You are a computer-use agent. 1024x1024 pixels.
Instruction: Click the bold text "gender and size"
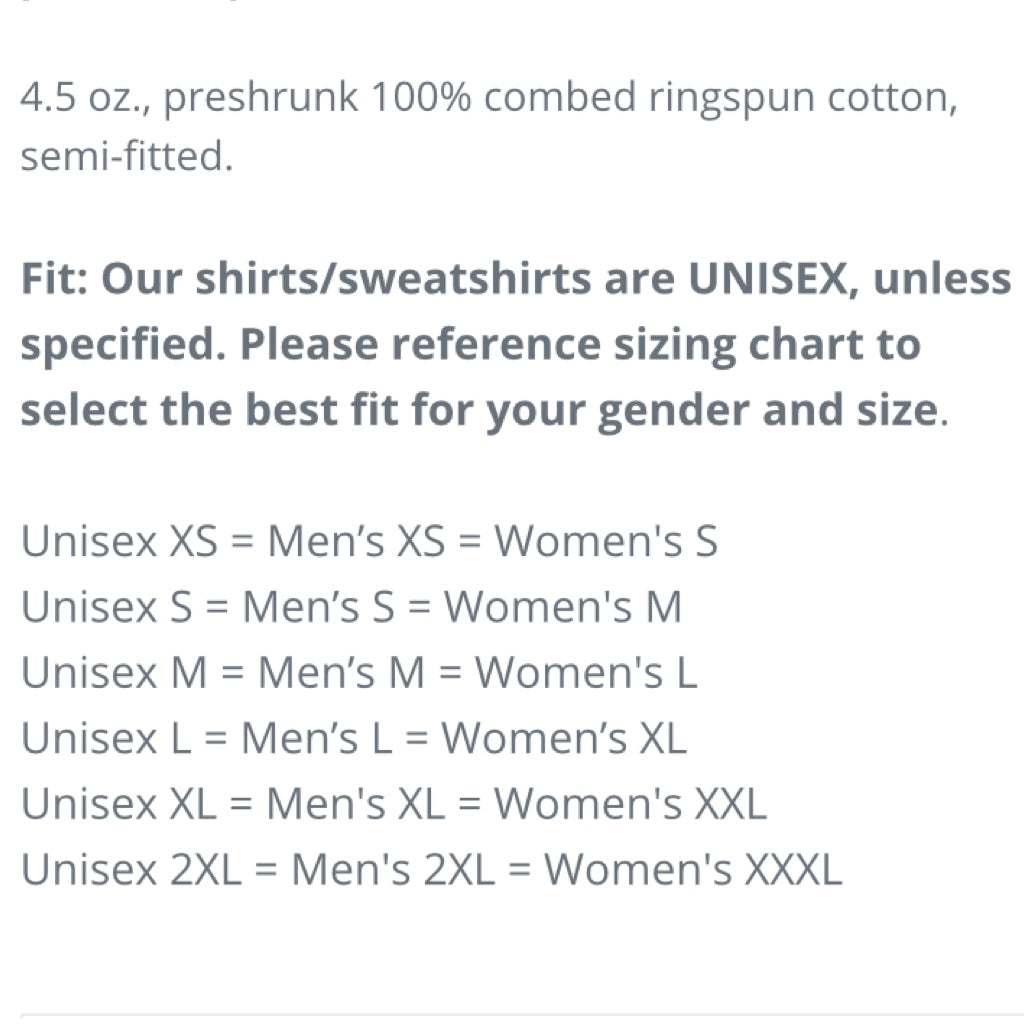(x=768, y=411)
